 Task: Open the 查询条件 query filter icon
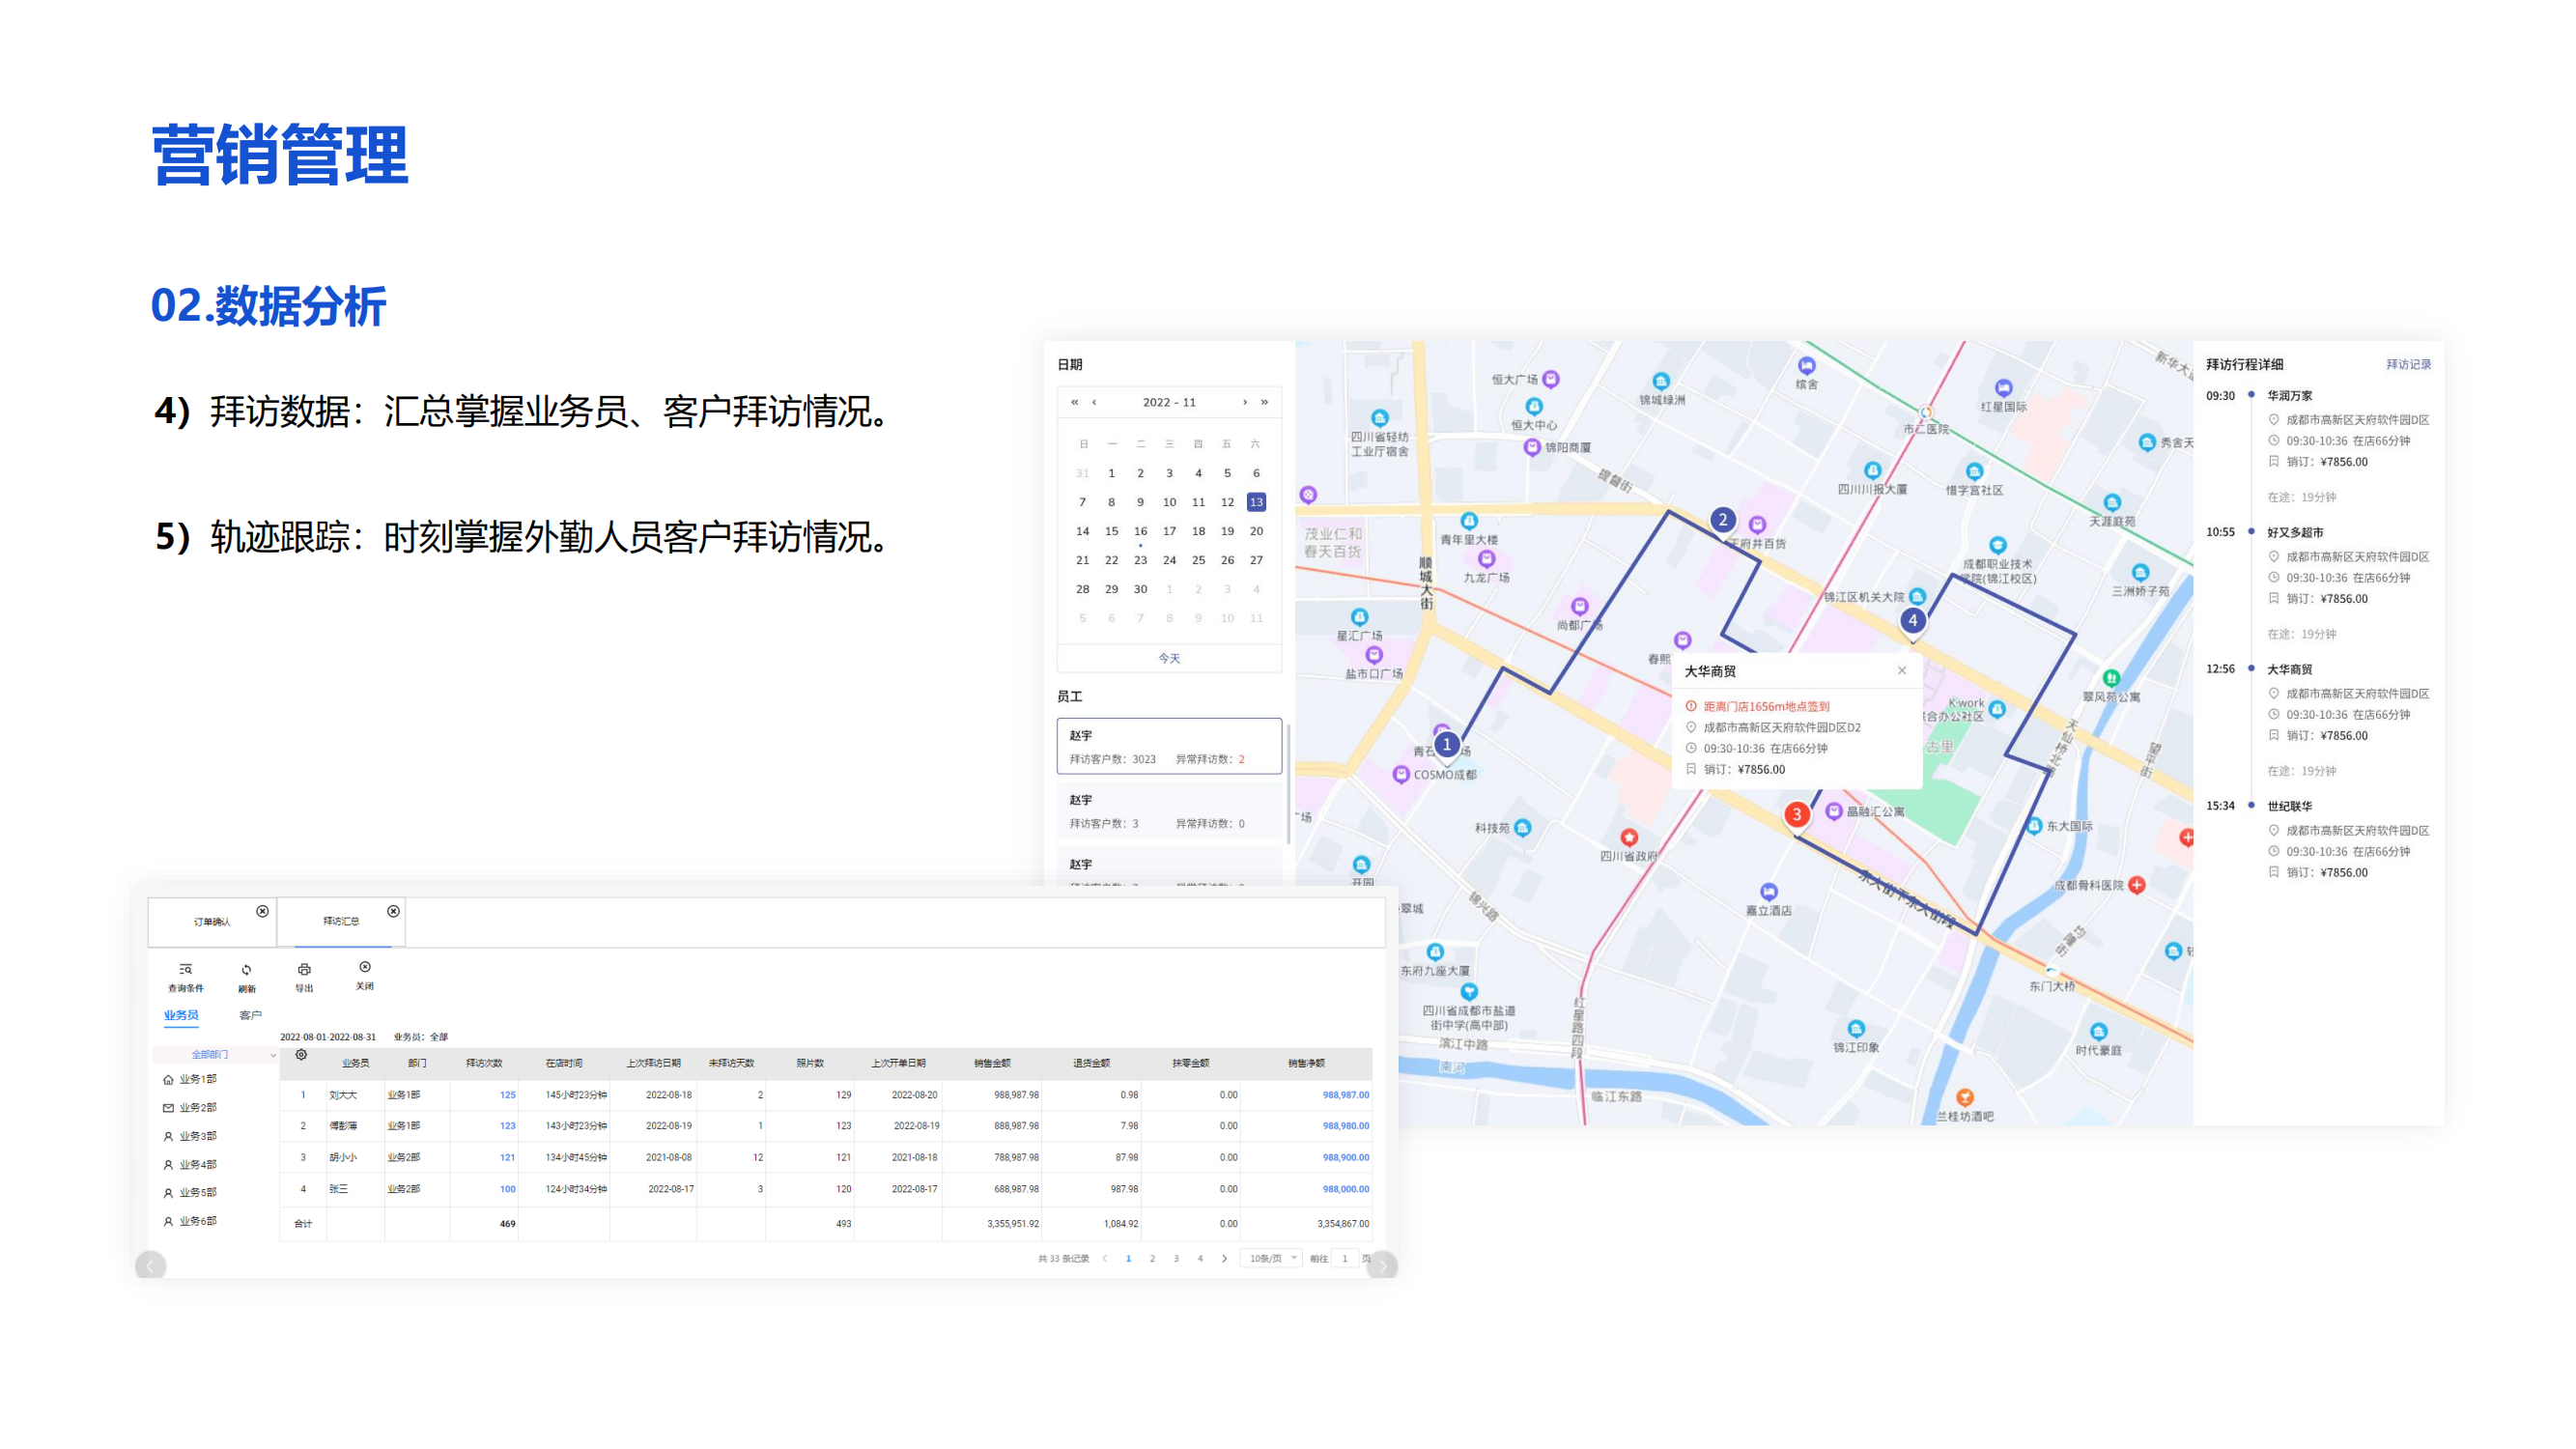click(185, 969)
